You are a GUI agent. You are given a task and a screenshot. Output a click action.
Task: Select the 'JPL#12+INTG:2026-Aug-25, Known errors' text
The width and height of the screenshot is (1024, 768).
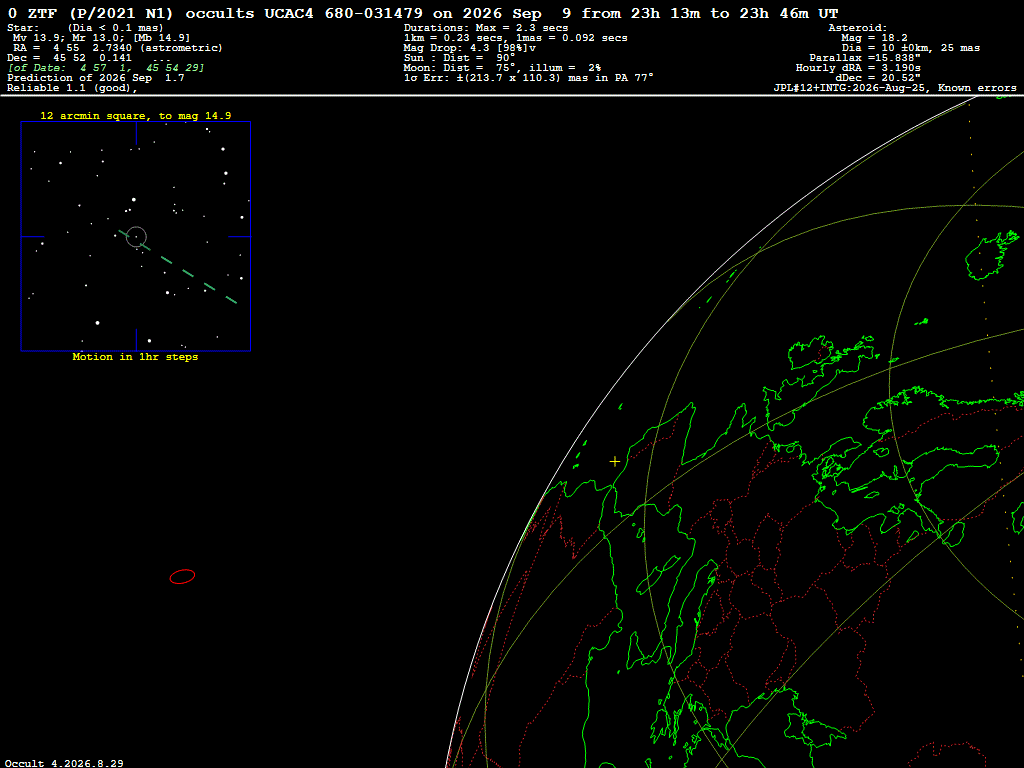point(895,88)
